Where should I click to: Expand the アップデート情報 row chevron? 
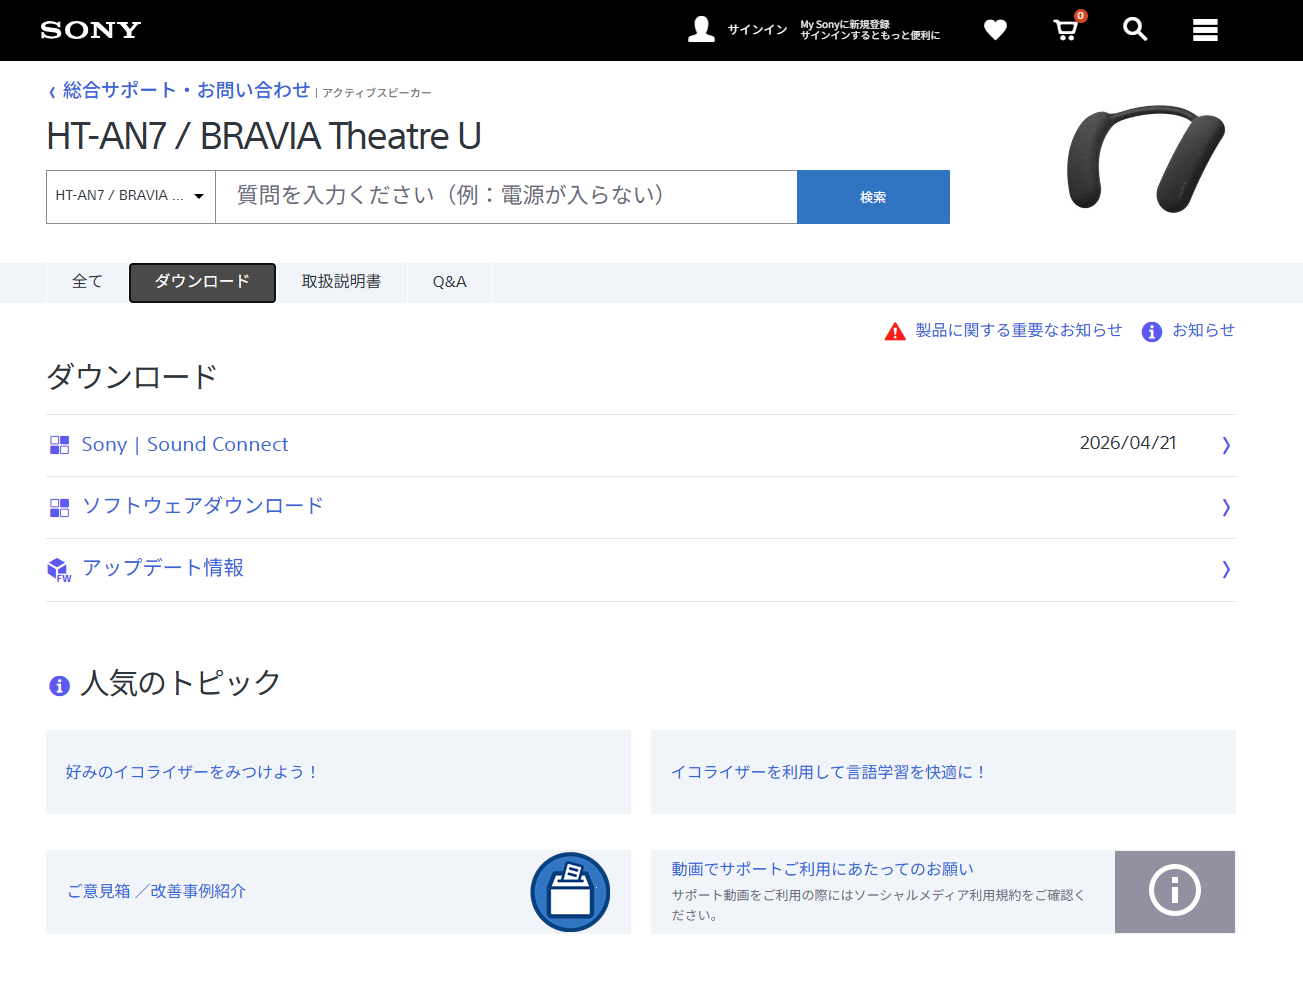(1226, 569)
